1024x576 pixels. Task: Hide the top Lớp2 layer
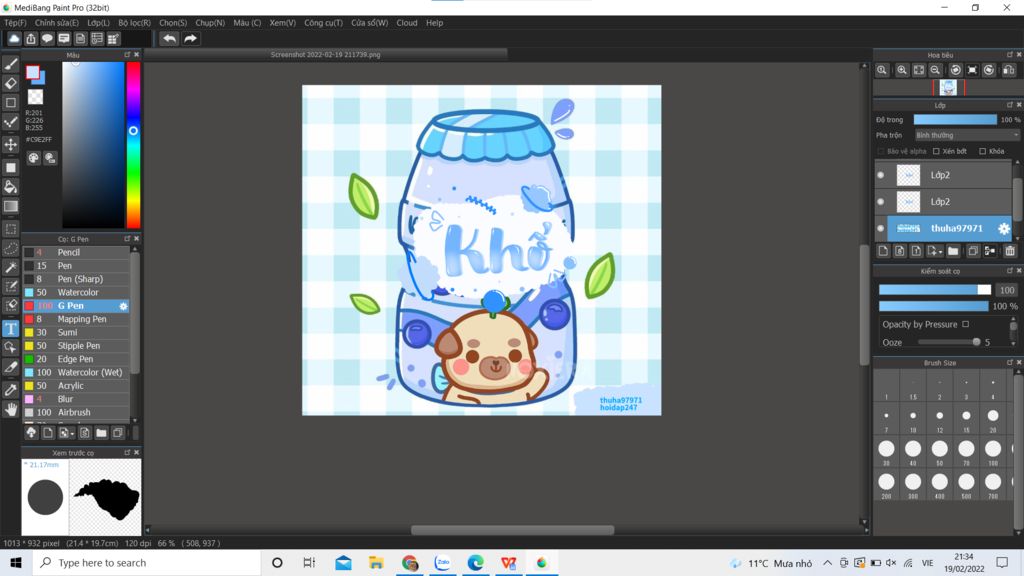880,175
